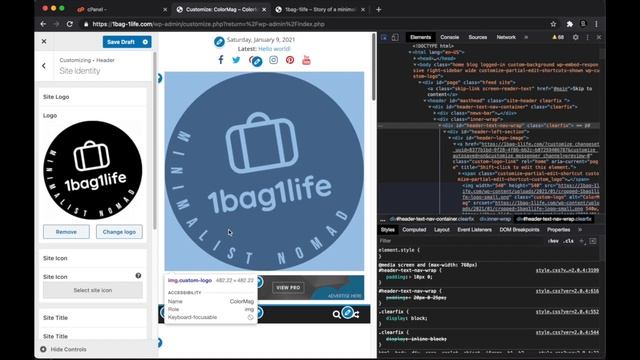The height and width of the screenshot is (360, 640).
Task: Click the Instagram icon in the preview header
Action: pyautogui.click(x=273, y=60)
